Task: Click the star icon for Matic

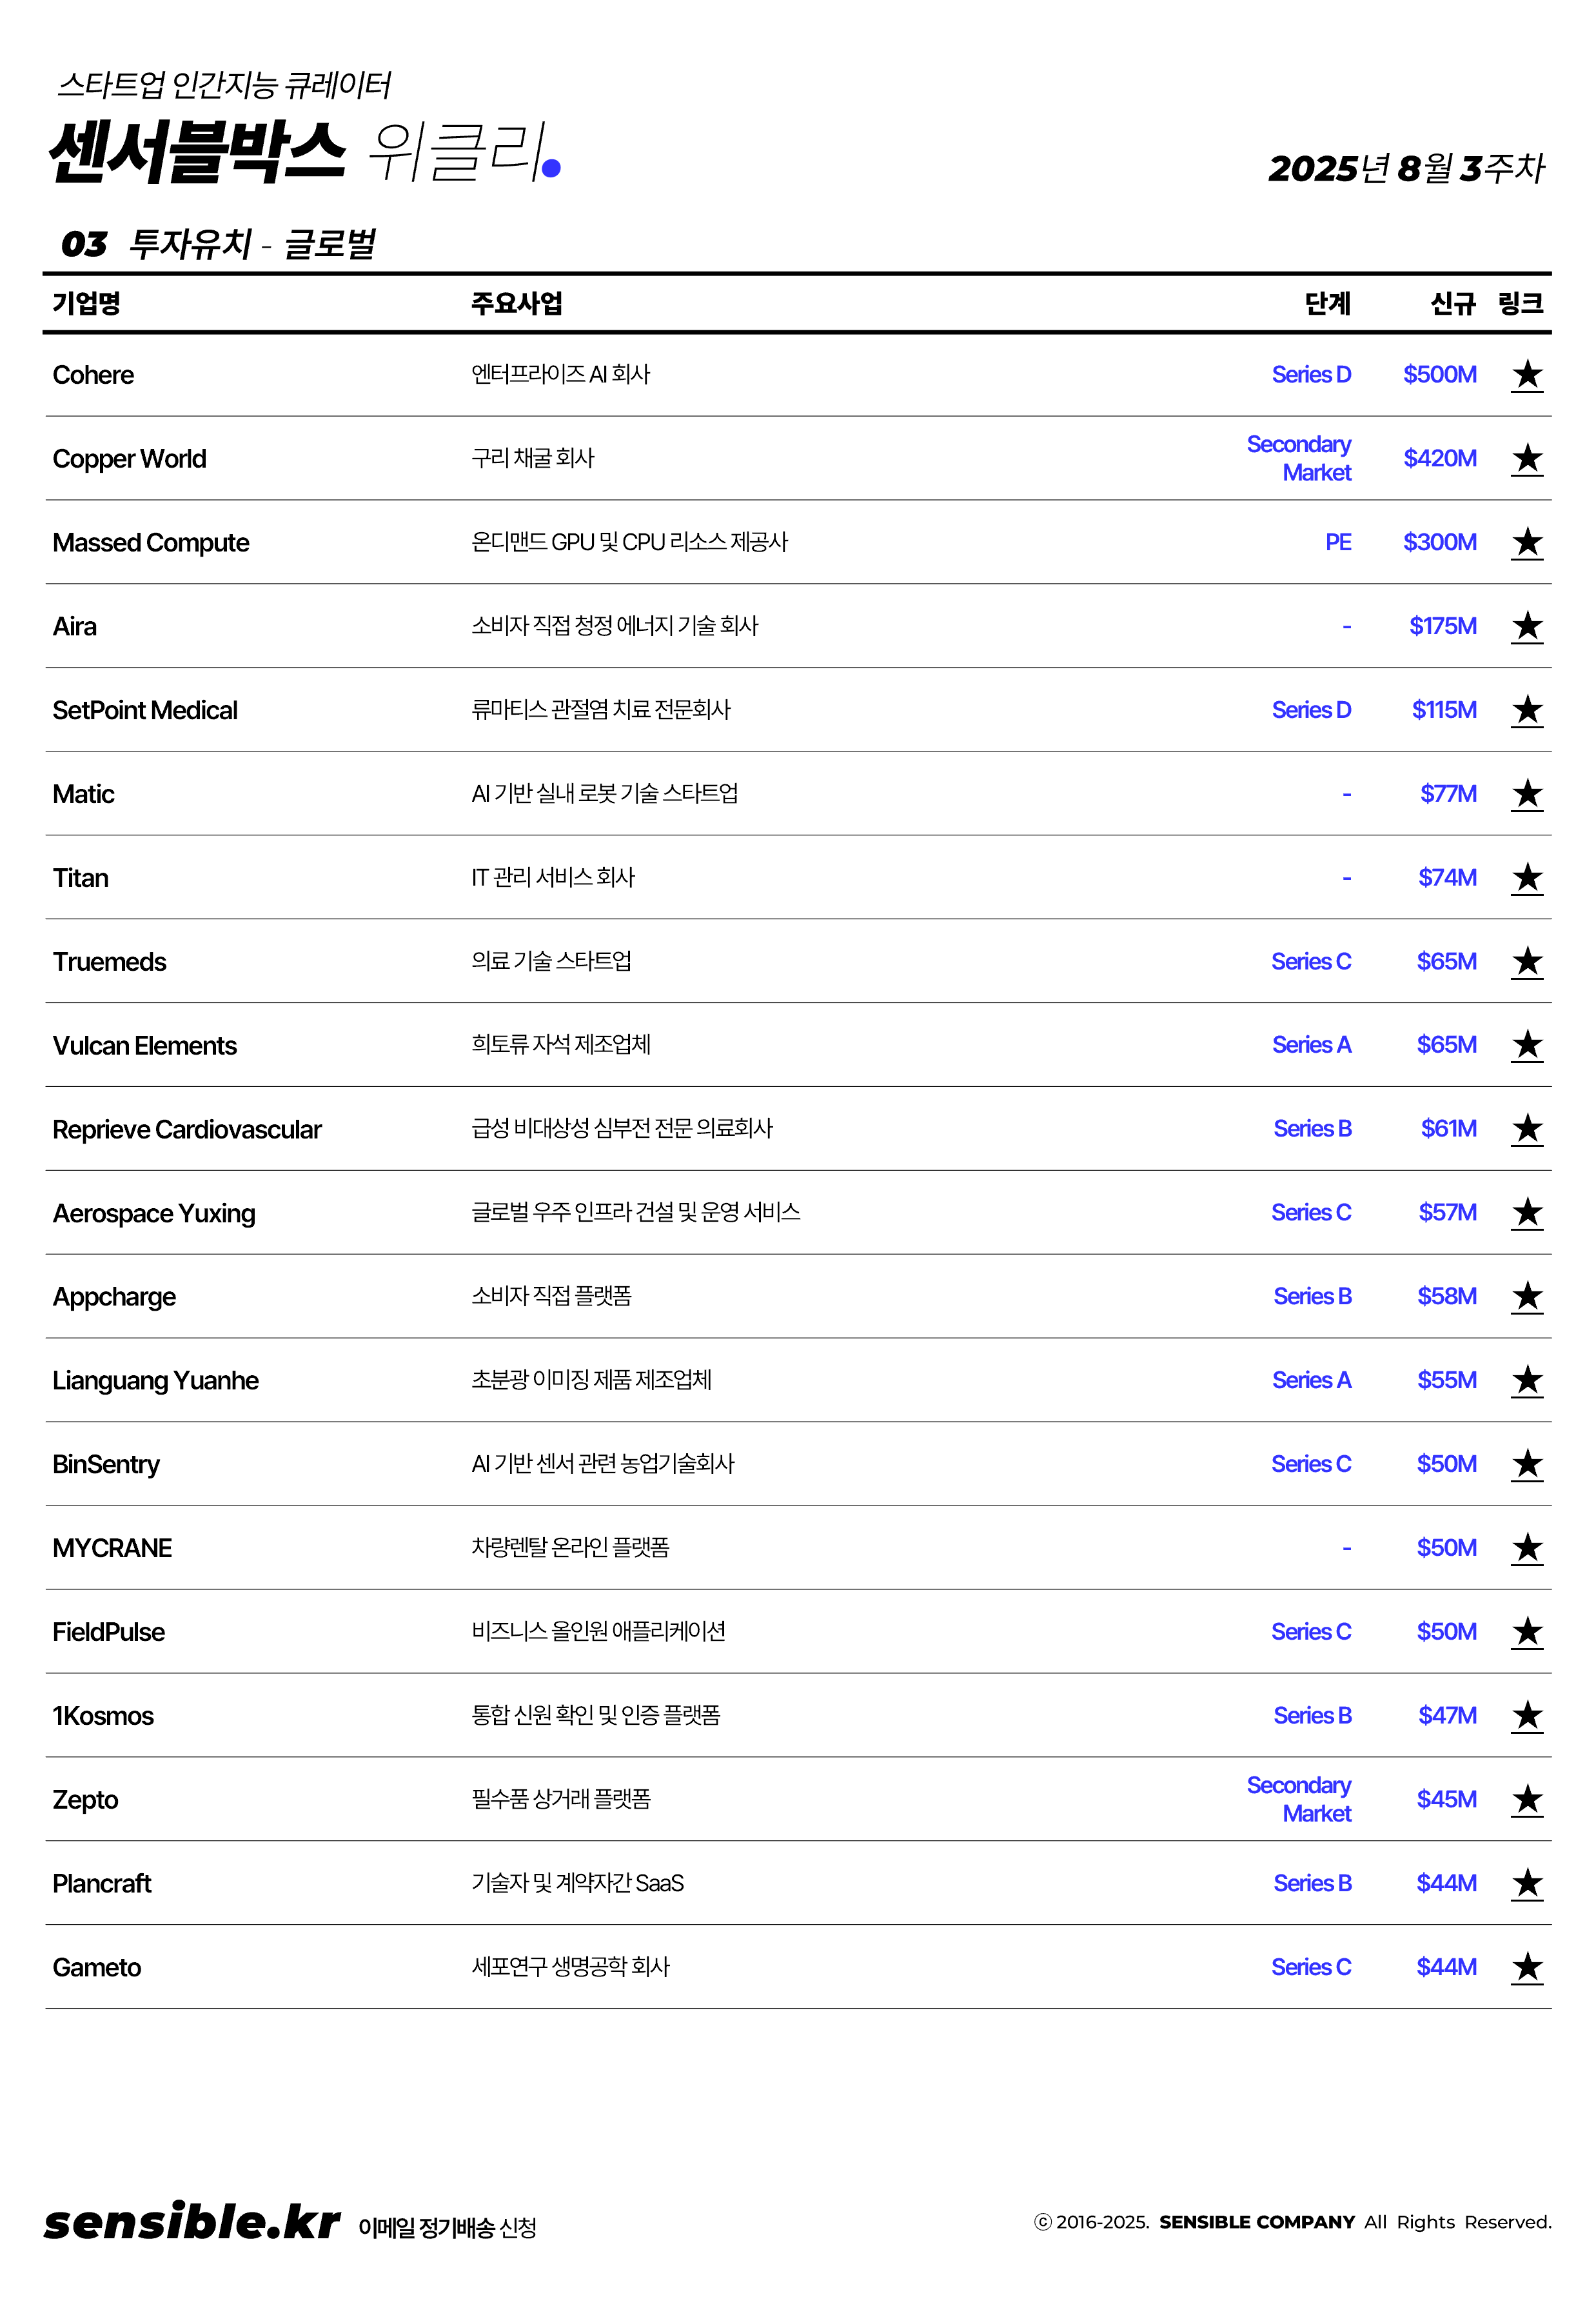Action: [1526, 795]
